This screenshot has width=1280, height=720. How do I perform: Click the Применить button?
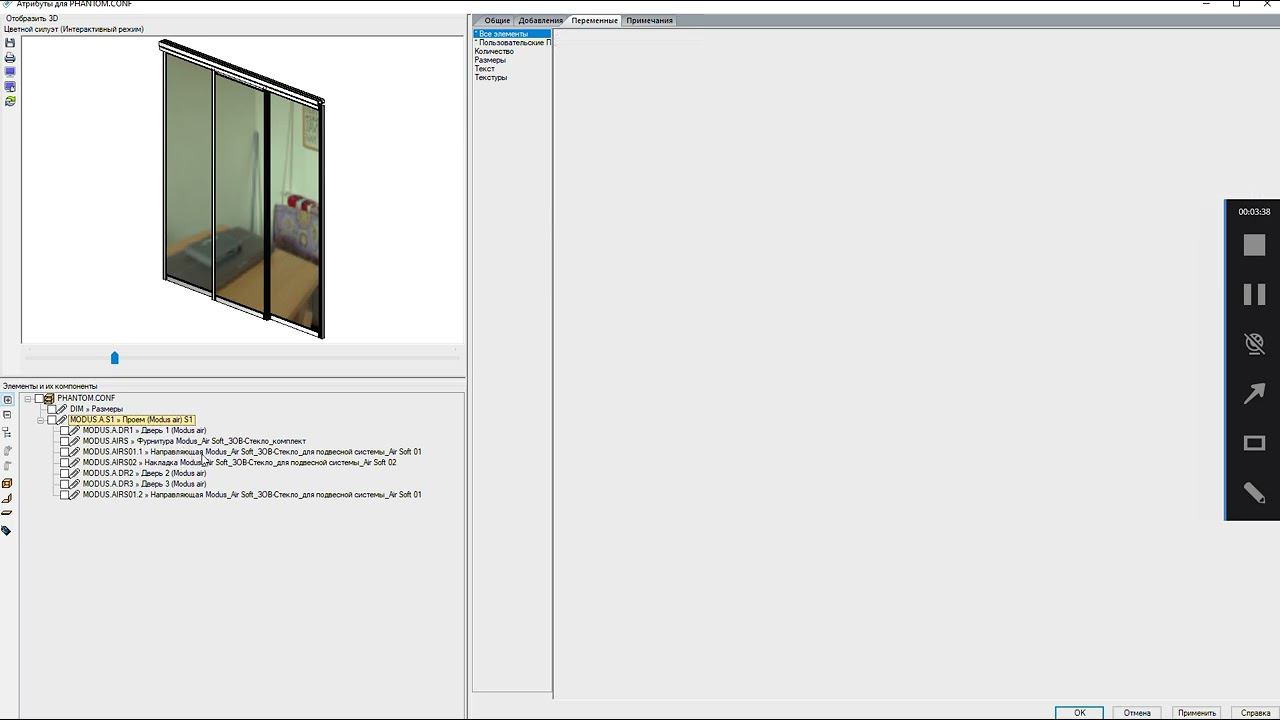click(x=1197, y=713)
